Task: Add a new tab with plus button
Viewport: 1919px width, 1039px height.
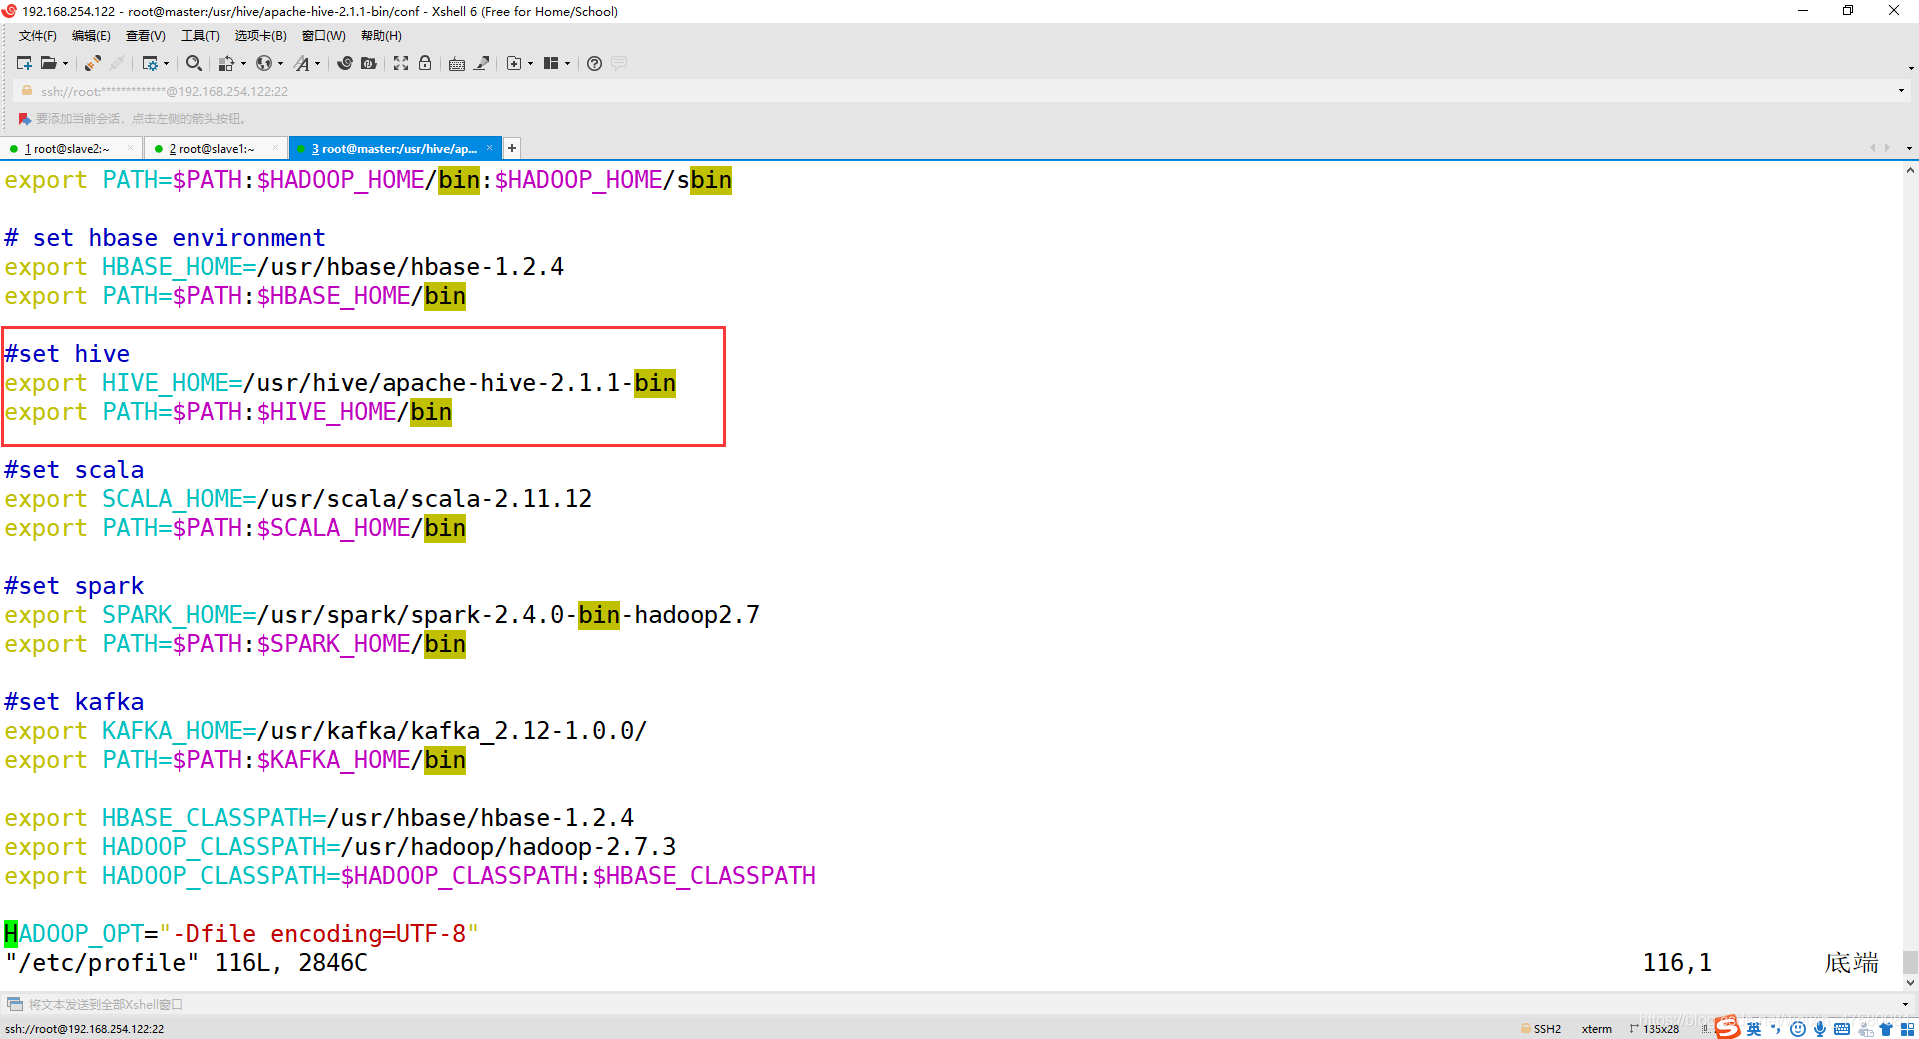Action: (512, 148)
